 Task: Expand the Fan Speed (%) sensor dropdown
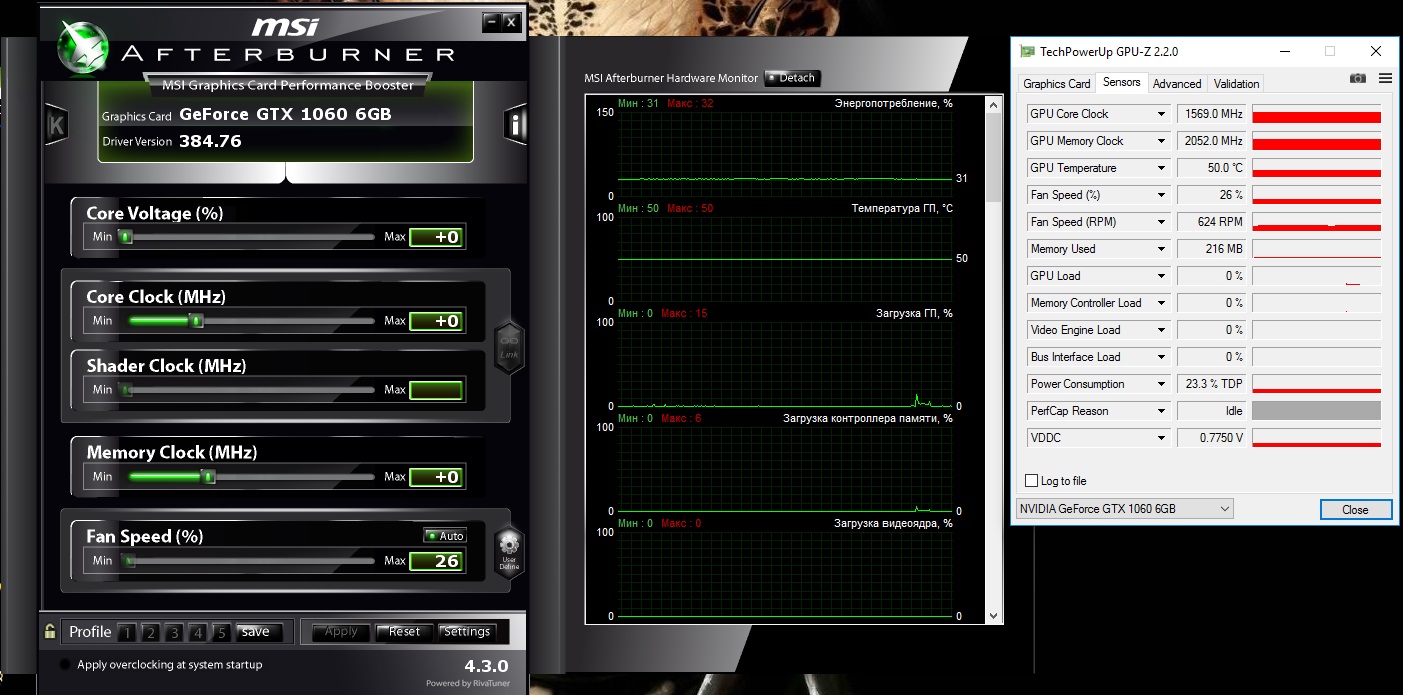click(1161, 195)
